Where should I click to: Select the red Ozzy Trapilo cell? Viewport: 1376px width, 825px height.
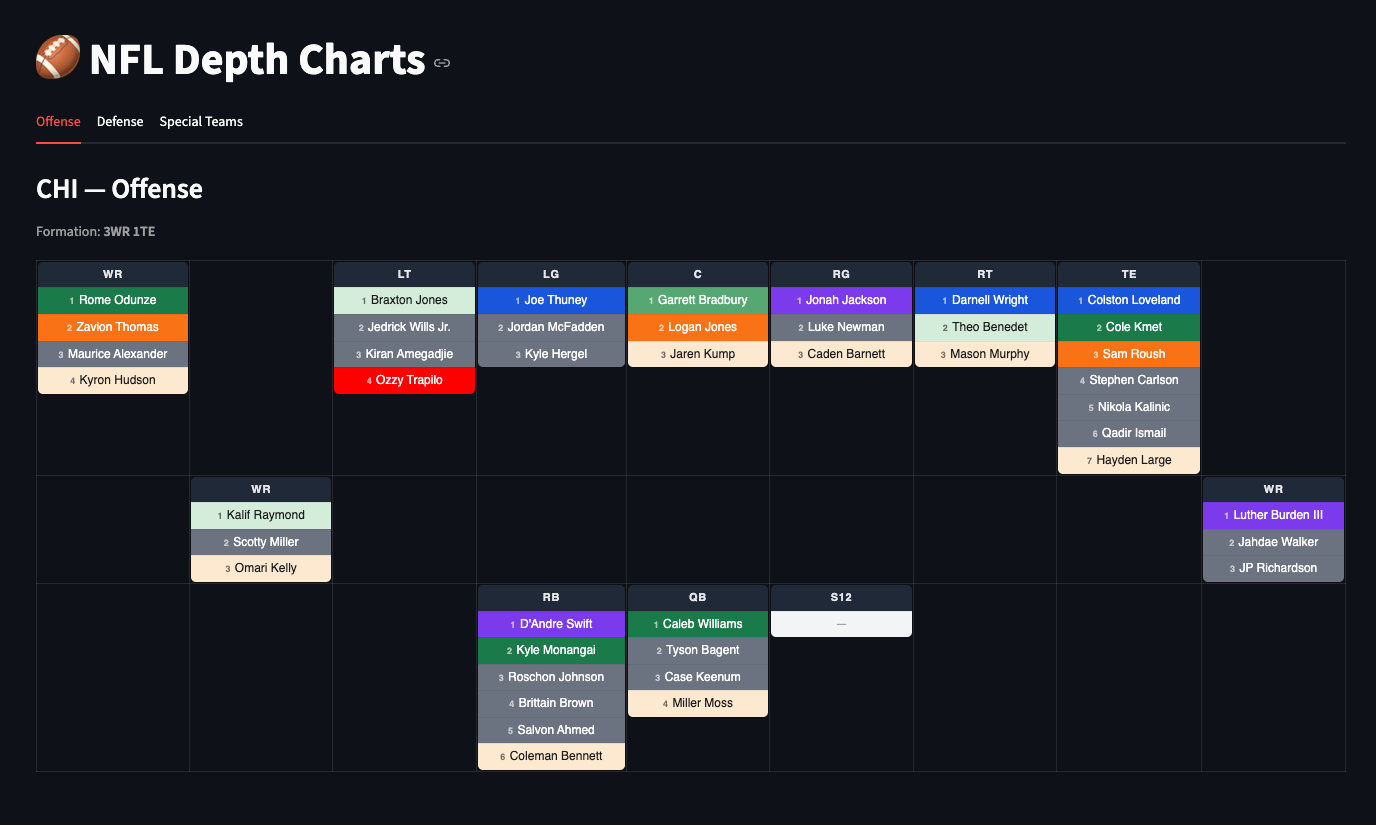404,380
